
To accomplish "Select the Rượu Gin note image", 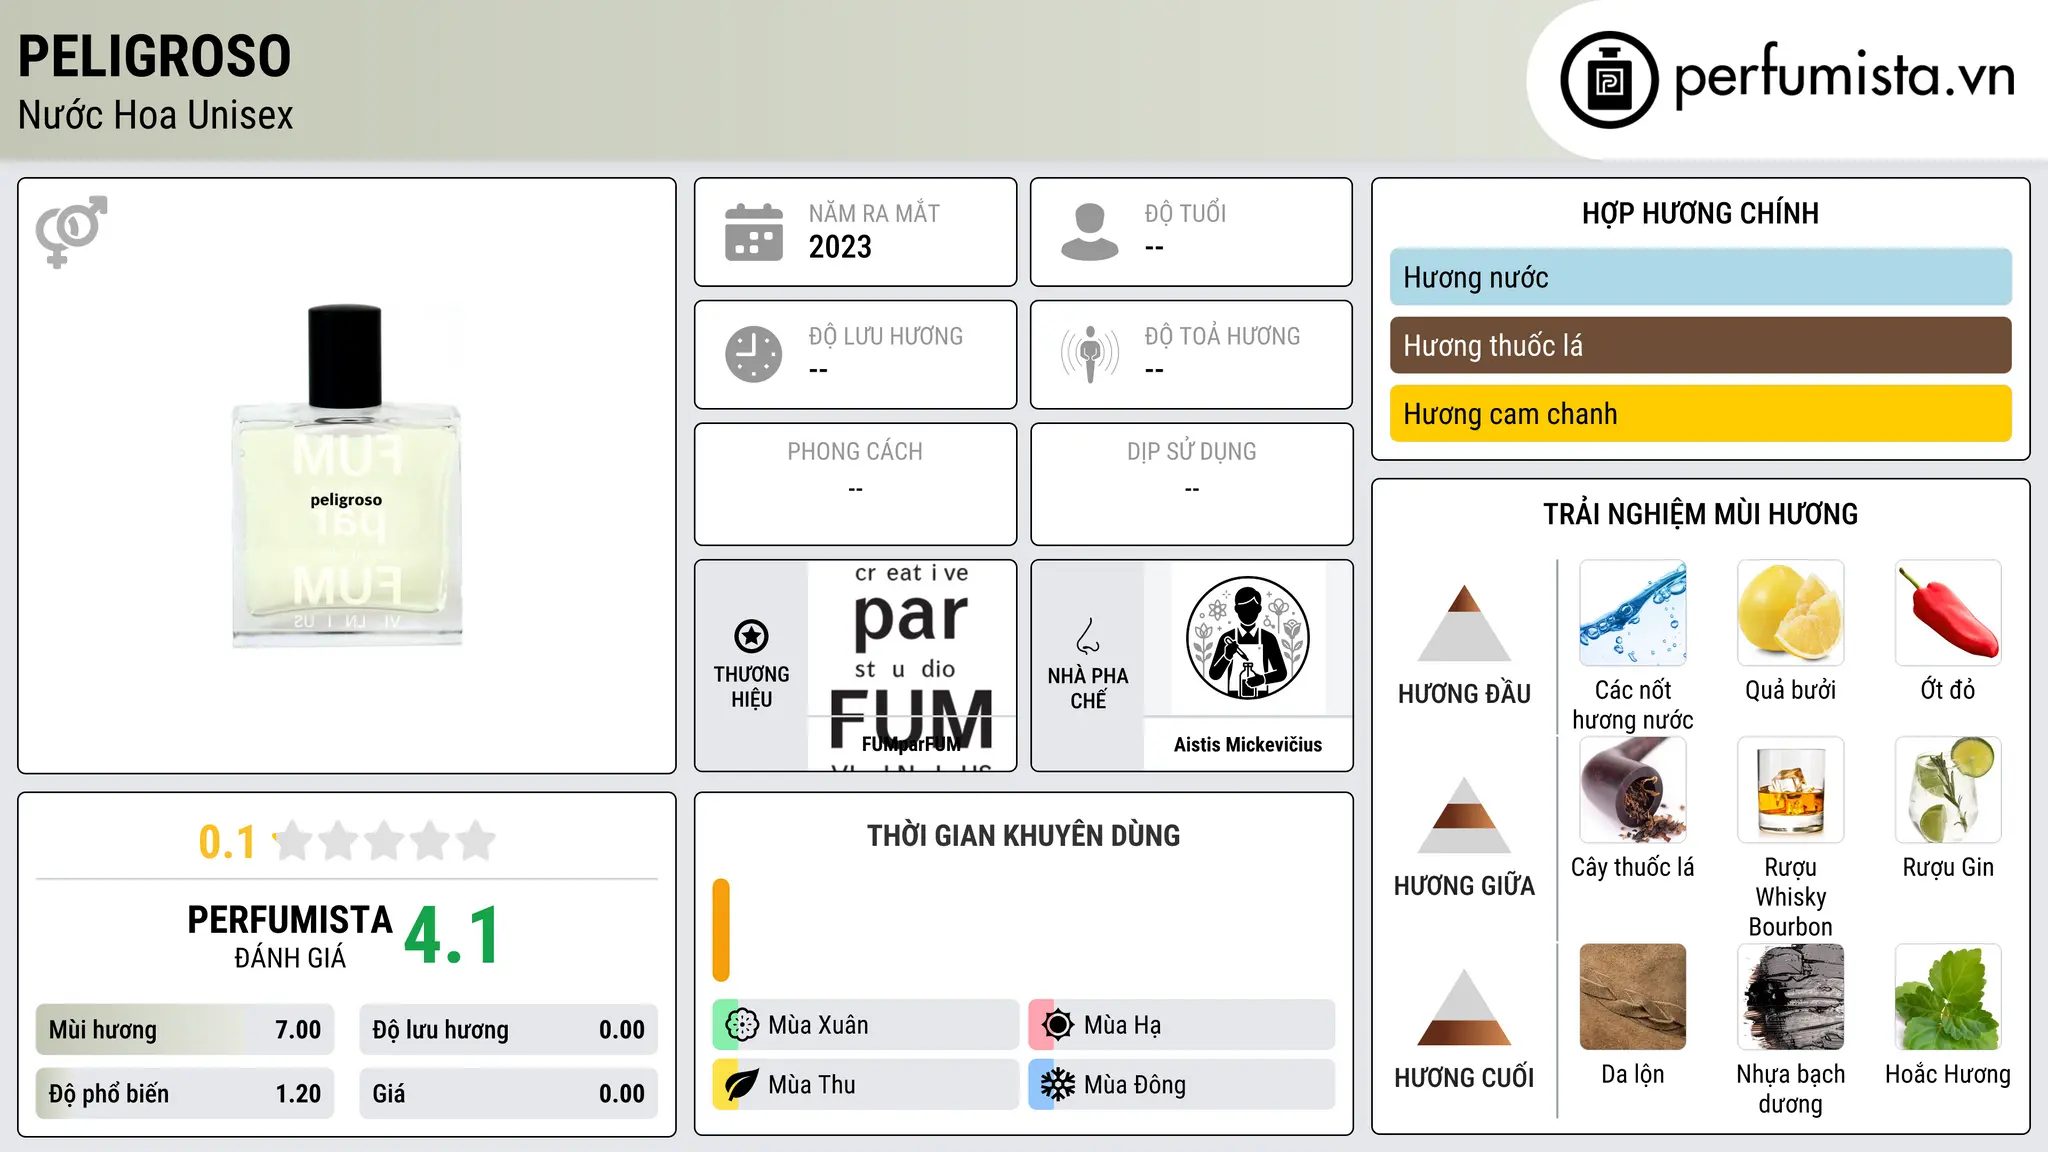I will click(1948, 790).
